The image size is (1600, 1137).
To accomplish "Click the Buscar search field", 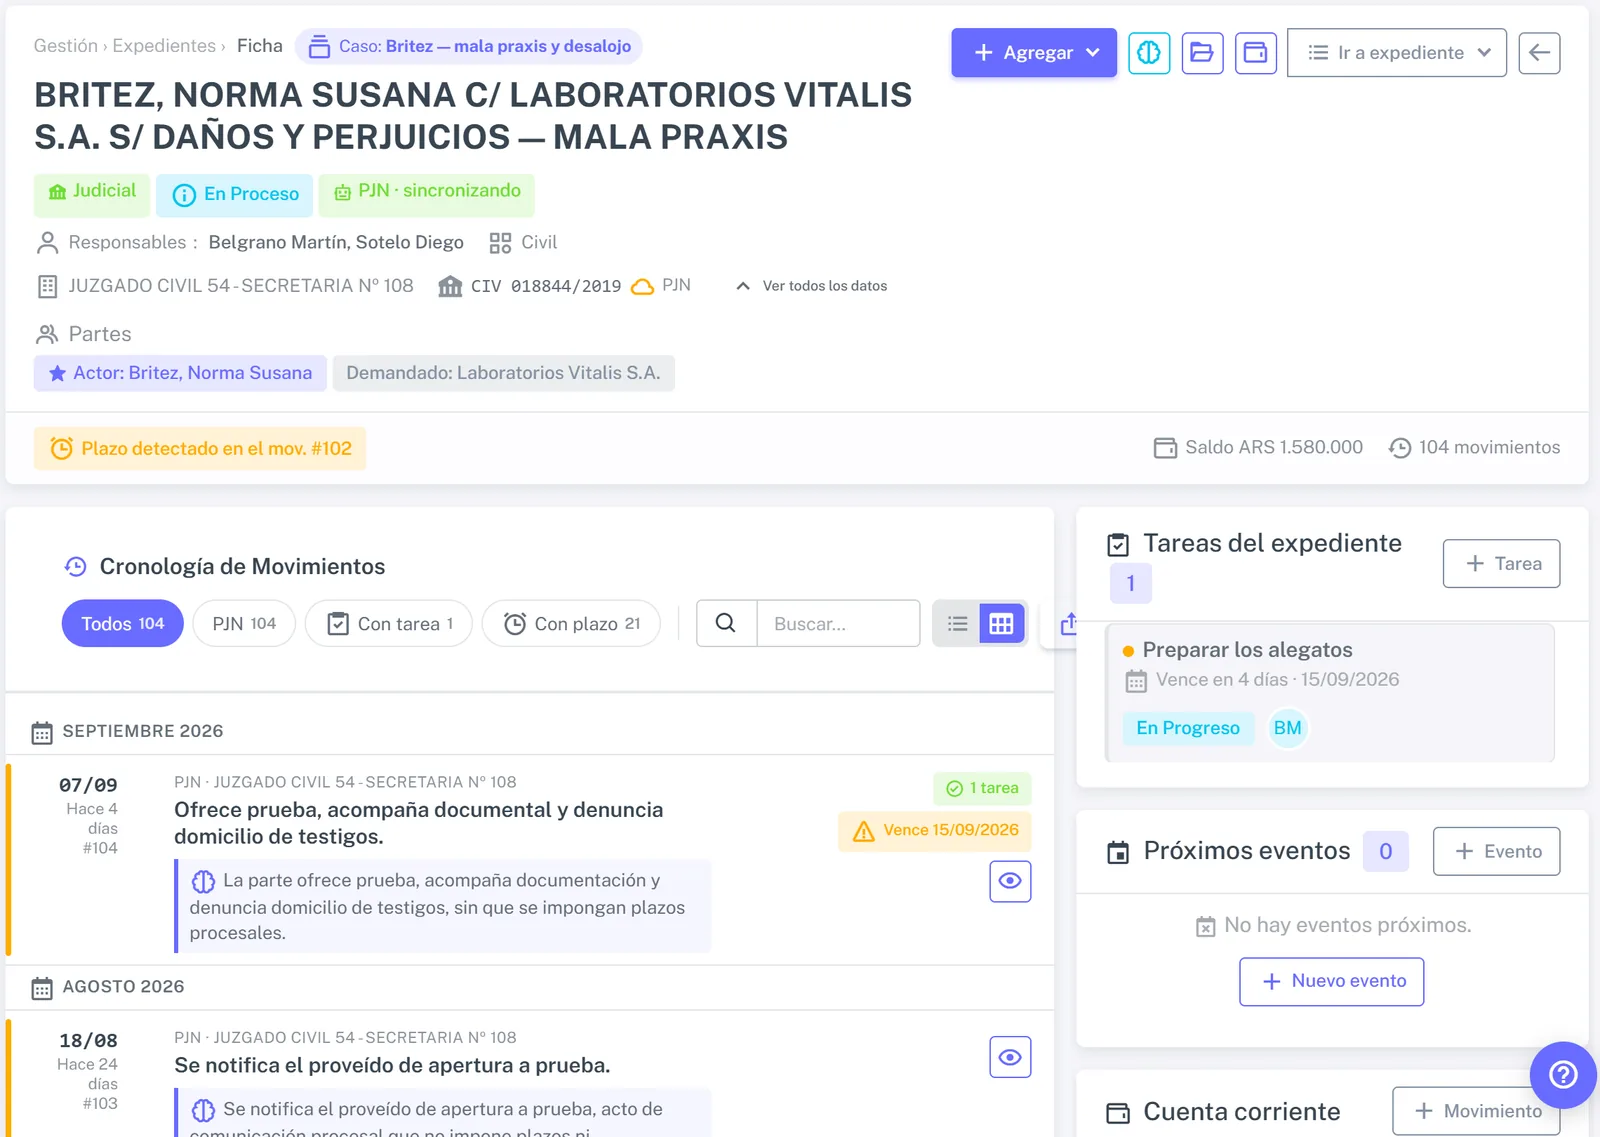I will pyautogui.click(x=838, y=623).
